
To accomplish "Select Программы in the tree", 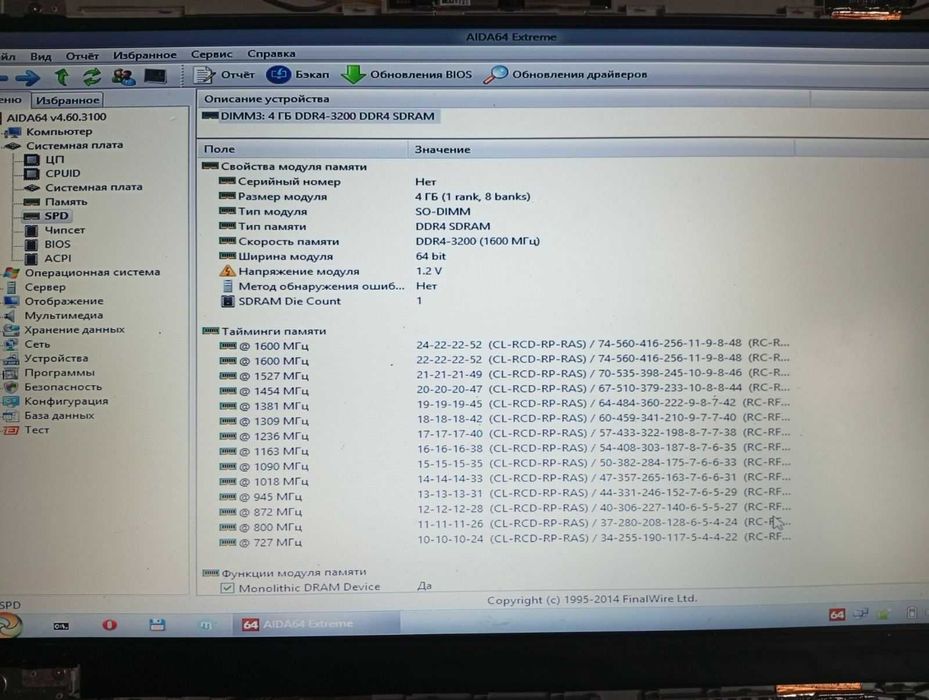I will point(59,373).
